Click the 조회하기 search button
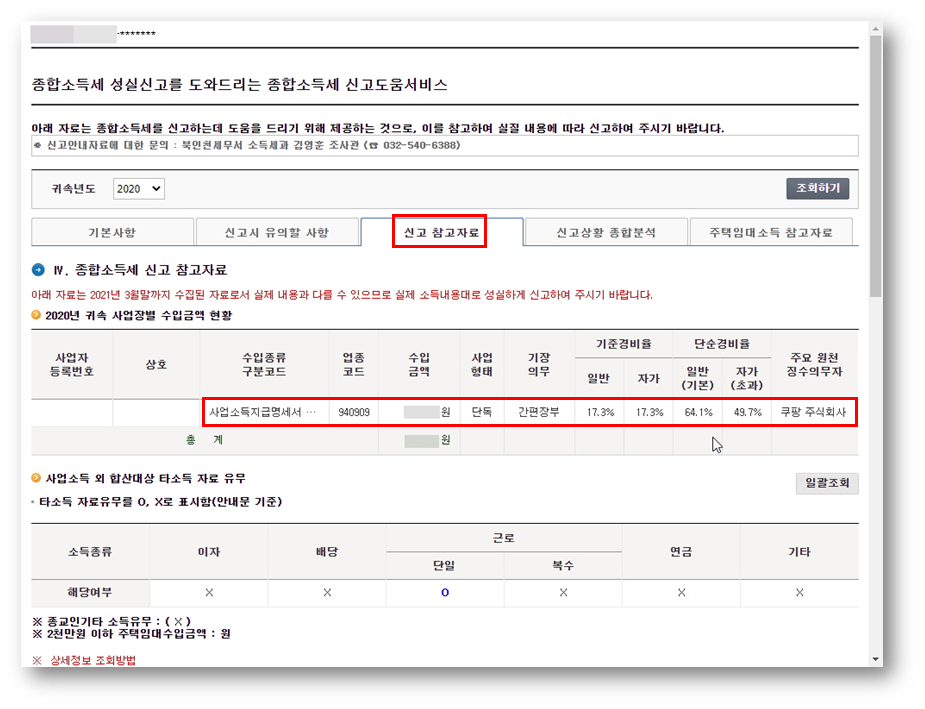925x709 pixels. click(817, 188)
